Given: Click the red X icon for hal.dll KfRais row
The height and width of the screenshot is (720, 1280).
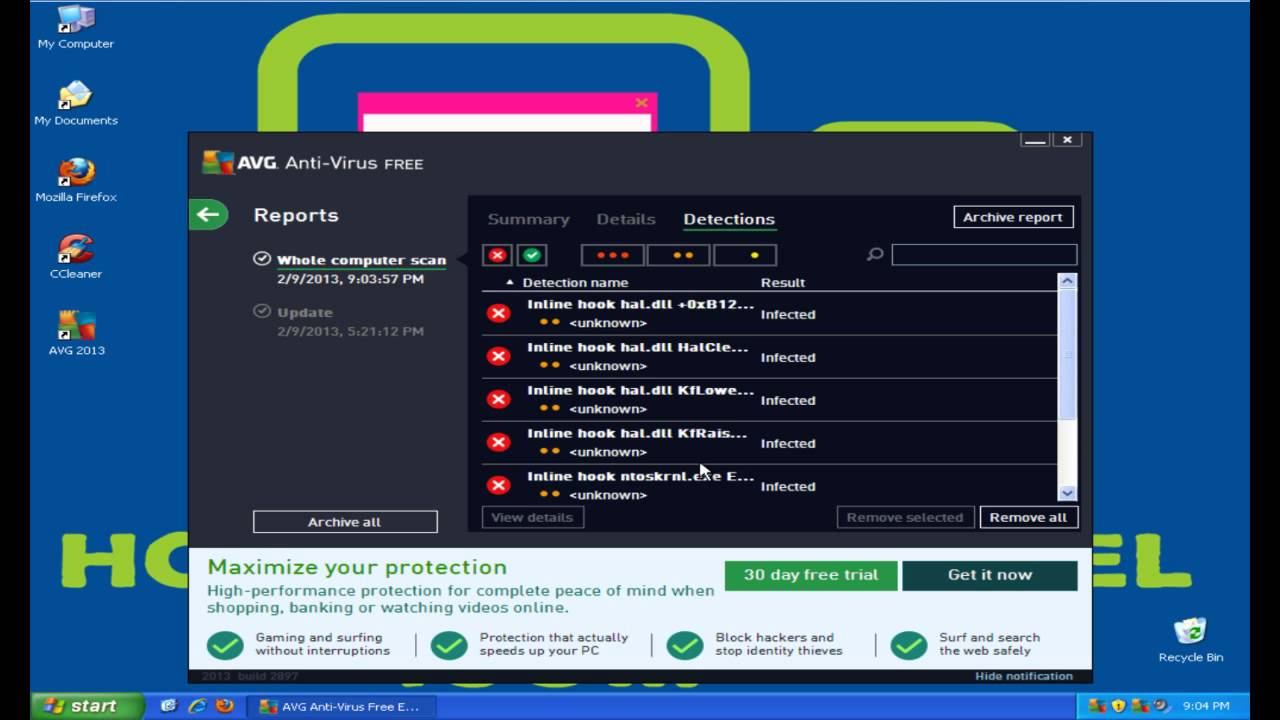Looking at the screenshot, I should click(497, 443).
